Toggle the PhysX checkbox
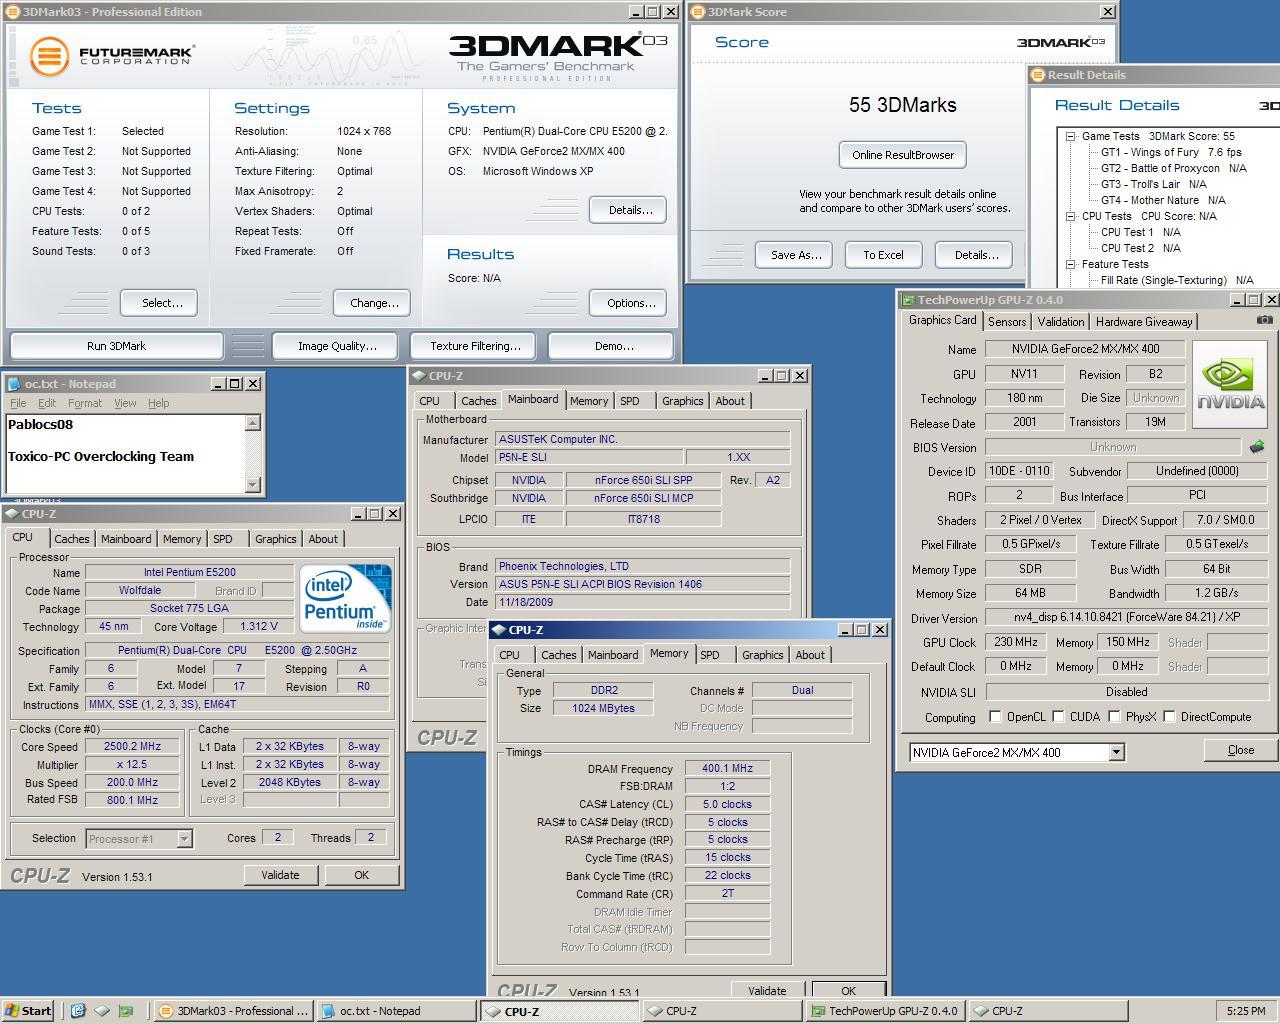 1114,717
